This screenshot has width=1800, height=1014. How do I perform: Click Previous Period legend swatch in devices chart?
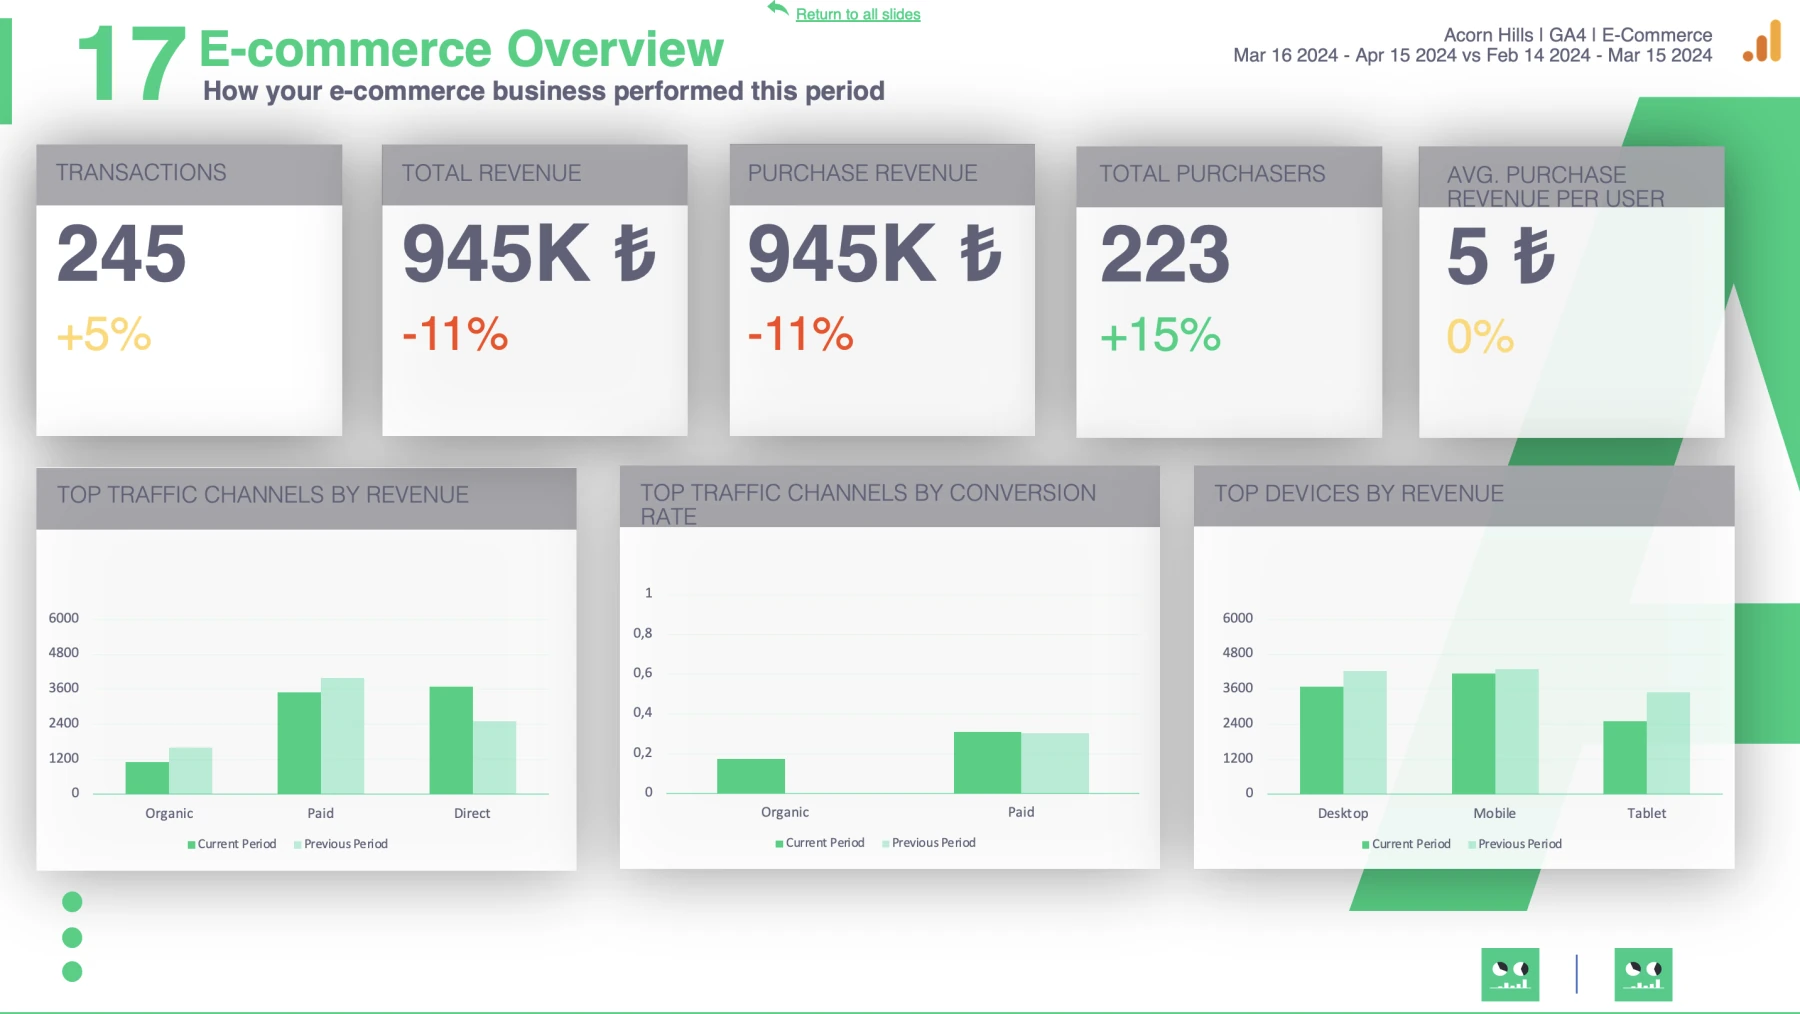(x=1472, y=845)
